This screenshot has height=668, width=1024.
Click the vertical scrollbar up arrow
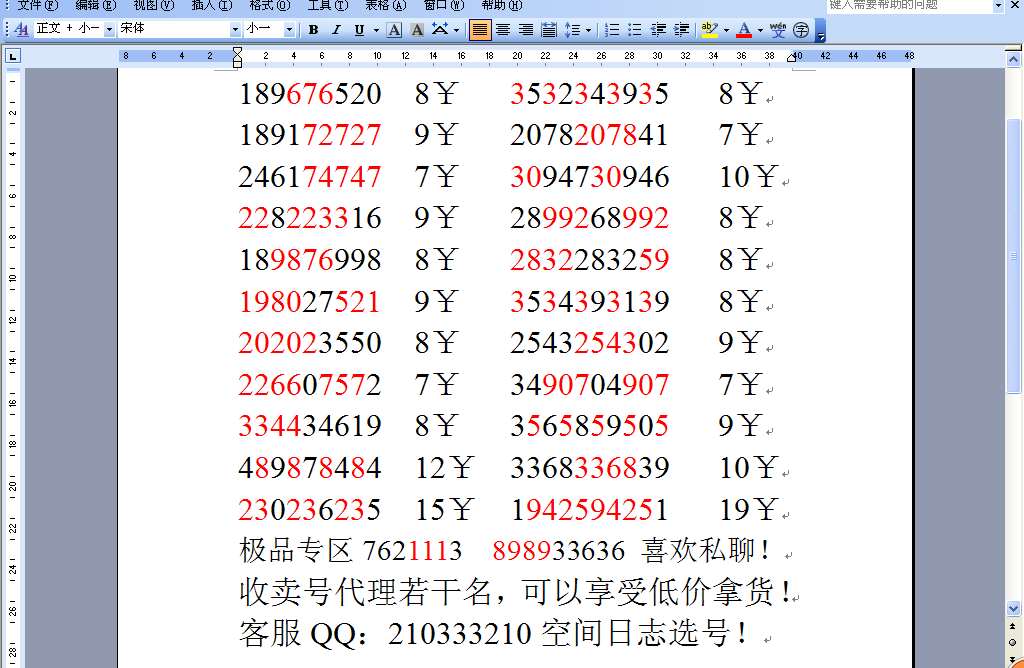pos(1014,59)
